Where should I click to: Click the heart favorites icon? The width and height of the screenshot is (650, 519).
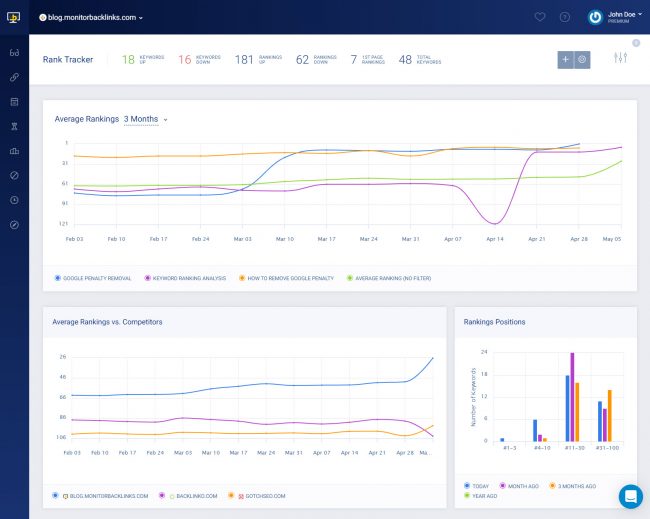tap(541, 17)
